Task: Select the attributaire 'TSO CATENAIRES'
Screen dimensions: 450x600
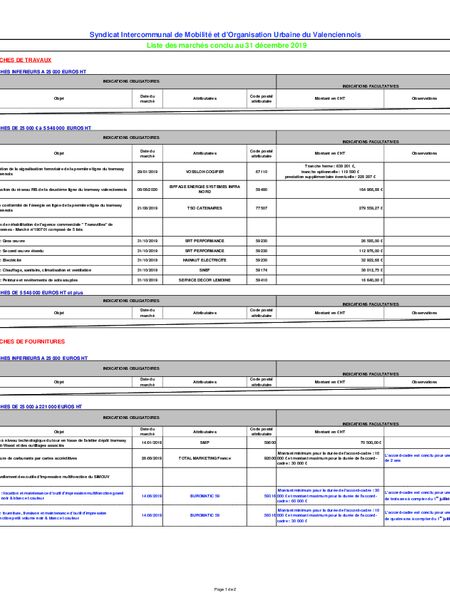Action: 205,208
